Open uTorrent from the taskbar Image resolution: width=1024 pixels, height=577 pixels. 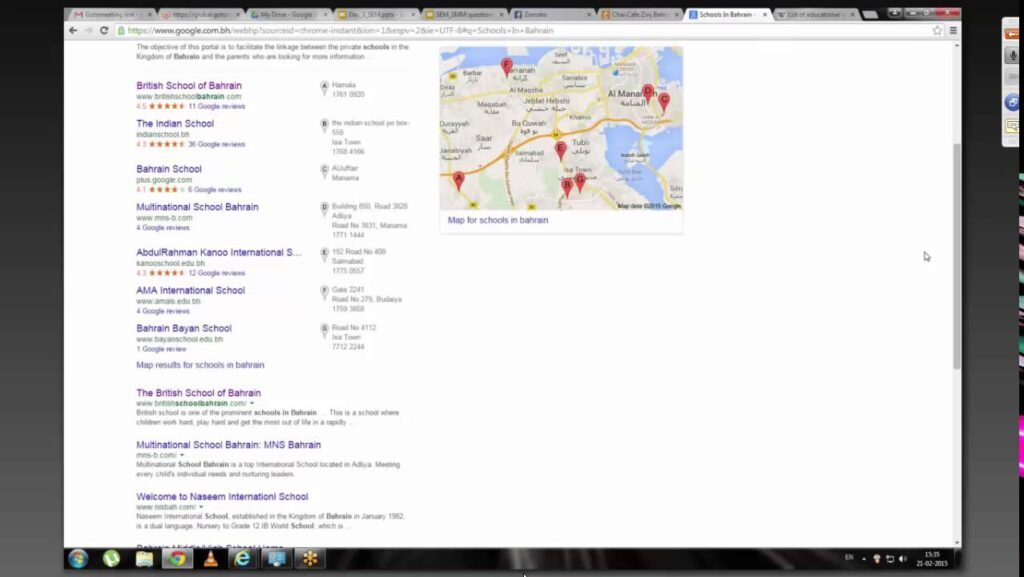coord(112,559)
